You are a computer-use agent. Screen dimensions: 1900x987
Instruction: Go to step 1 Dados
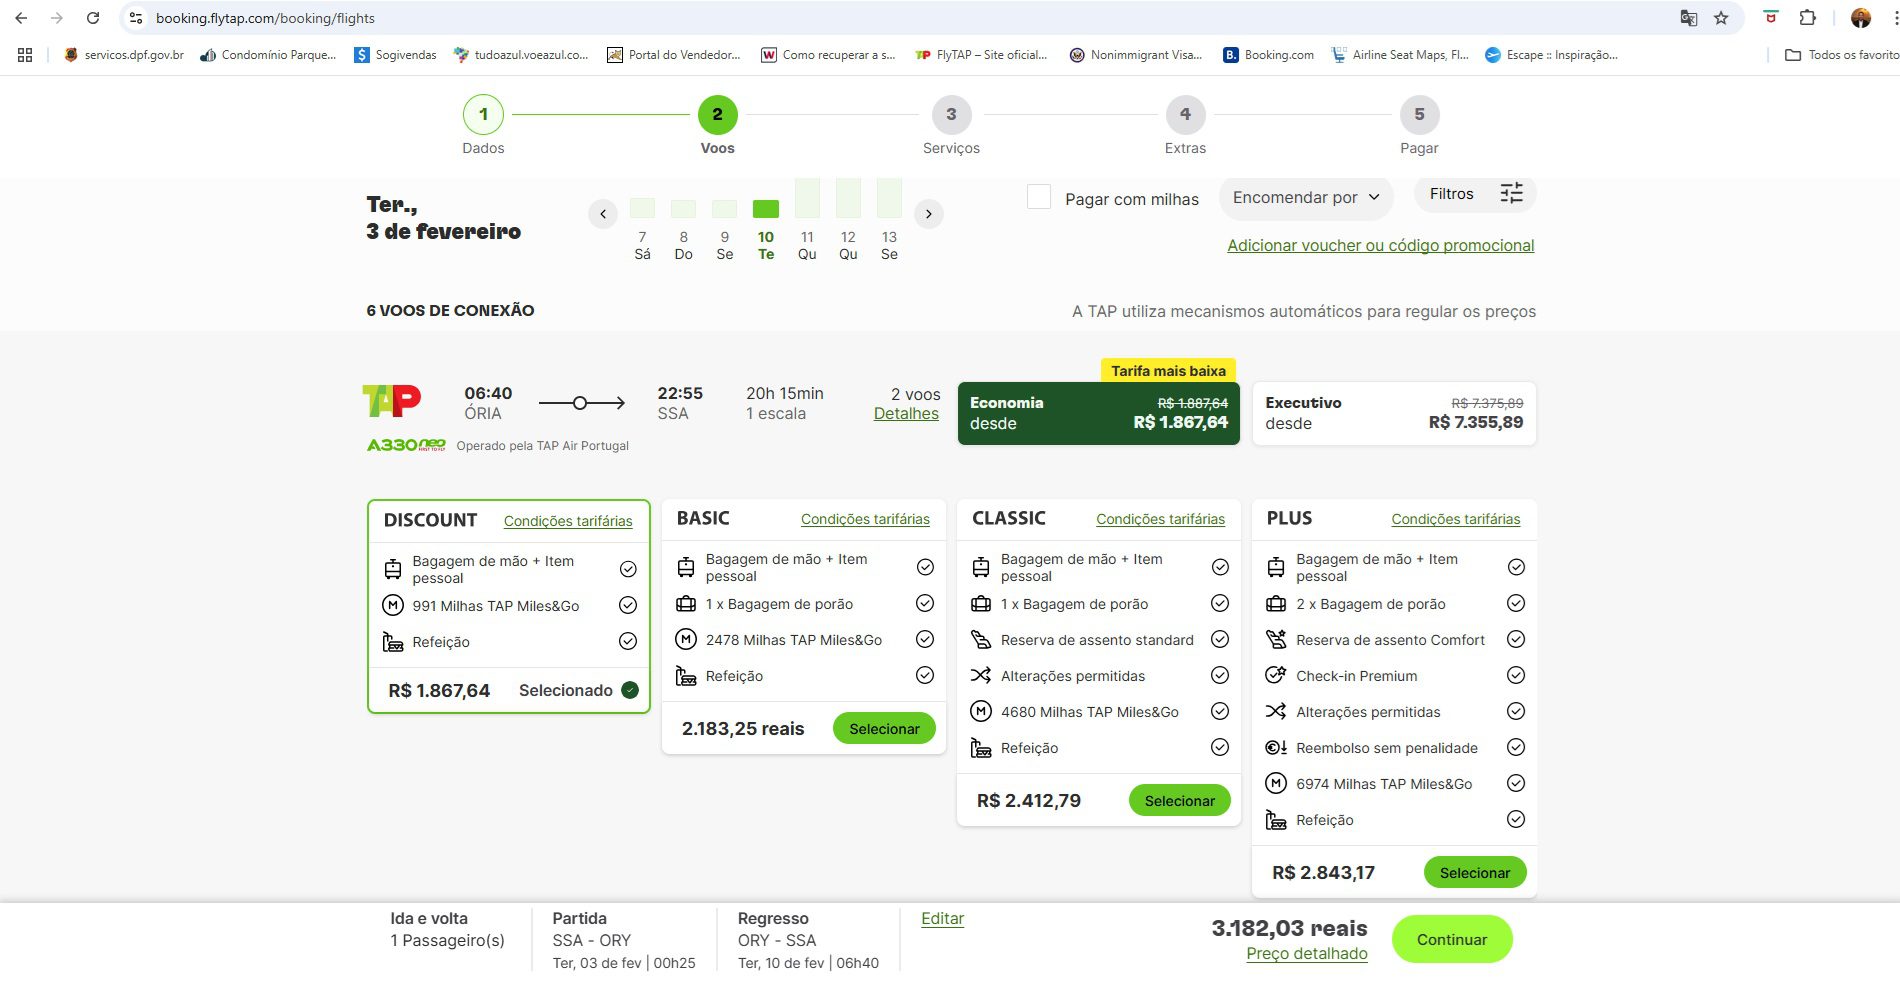click(483, 115)
